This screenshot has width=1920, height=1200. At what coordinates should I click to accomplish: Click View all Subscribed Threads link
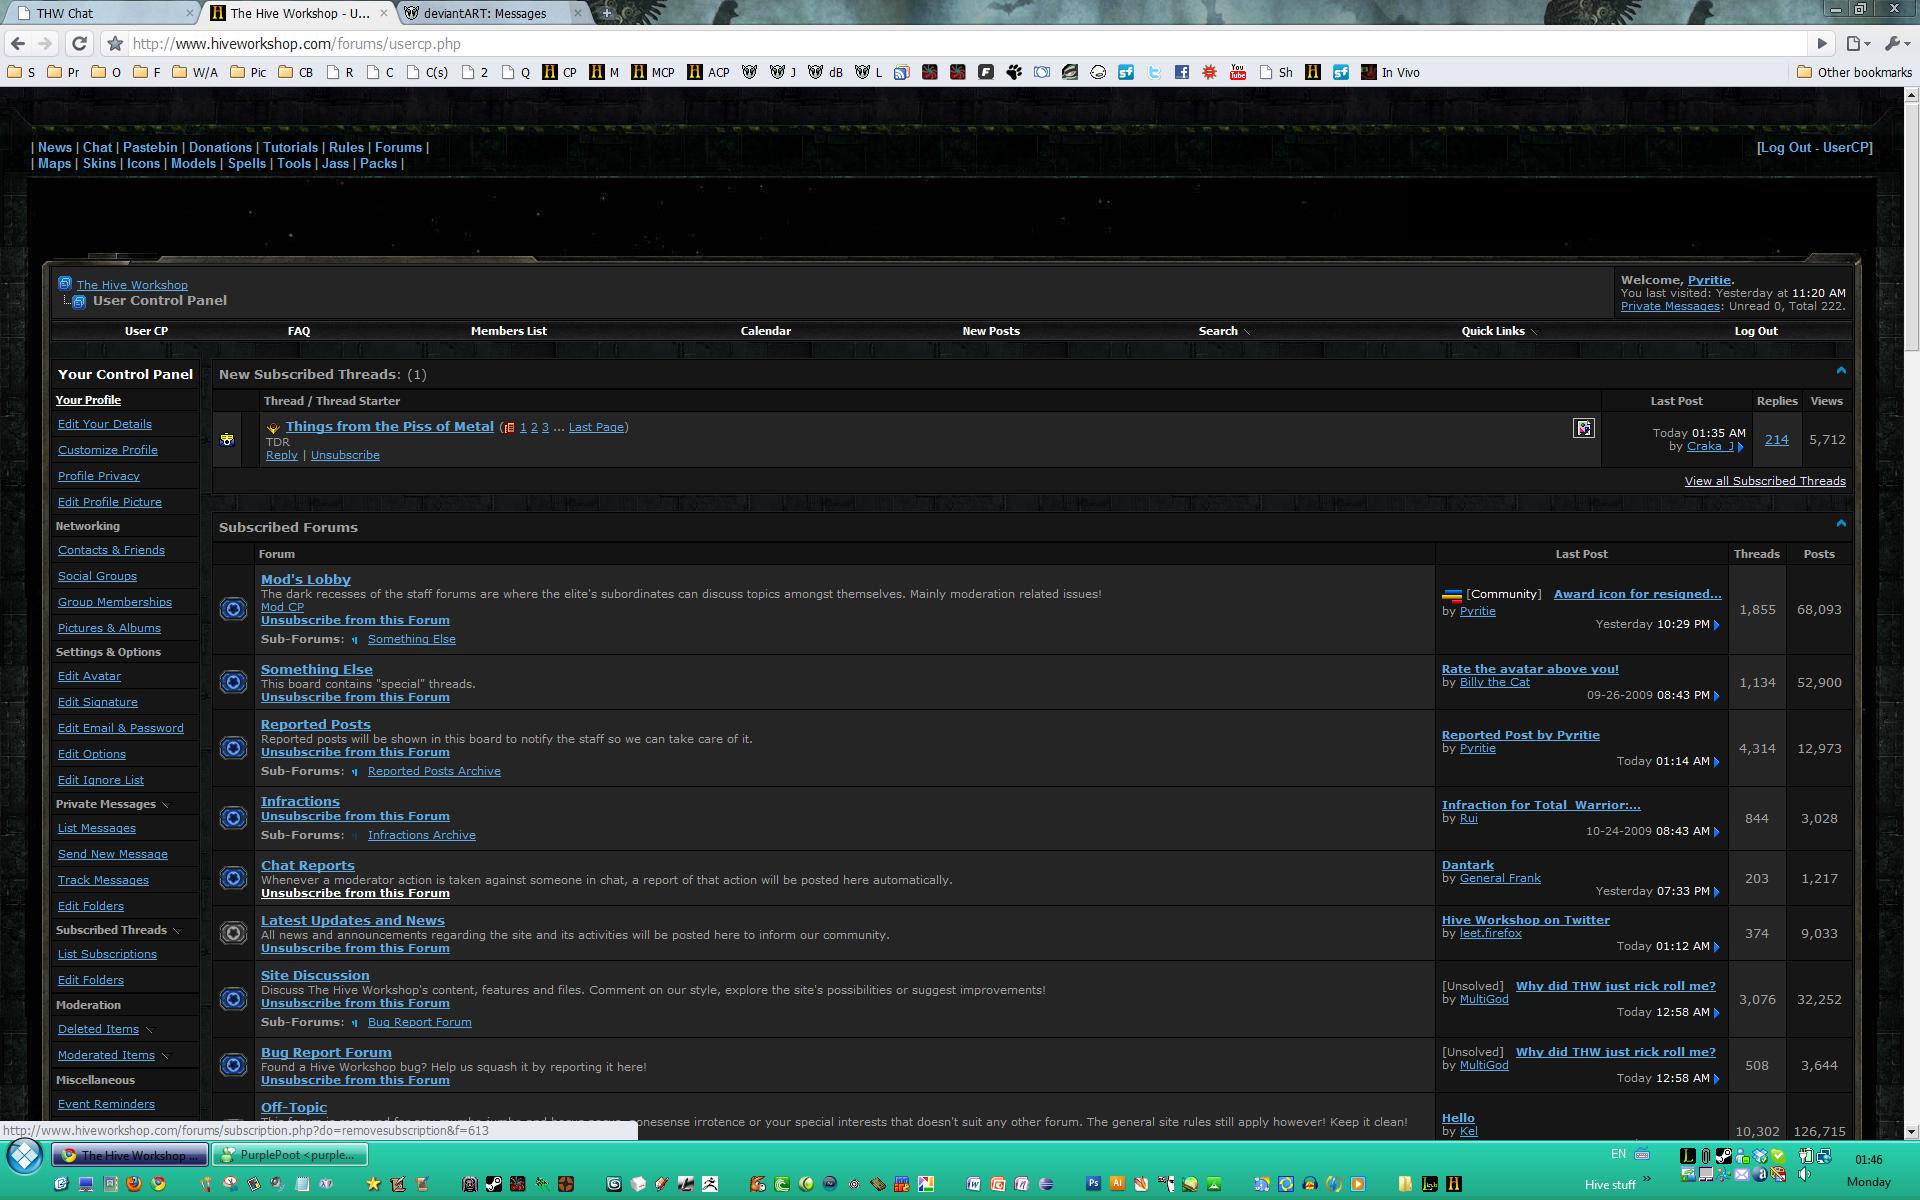[1765, 481]
